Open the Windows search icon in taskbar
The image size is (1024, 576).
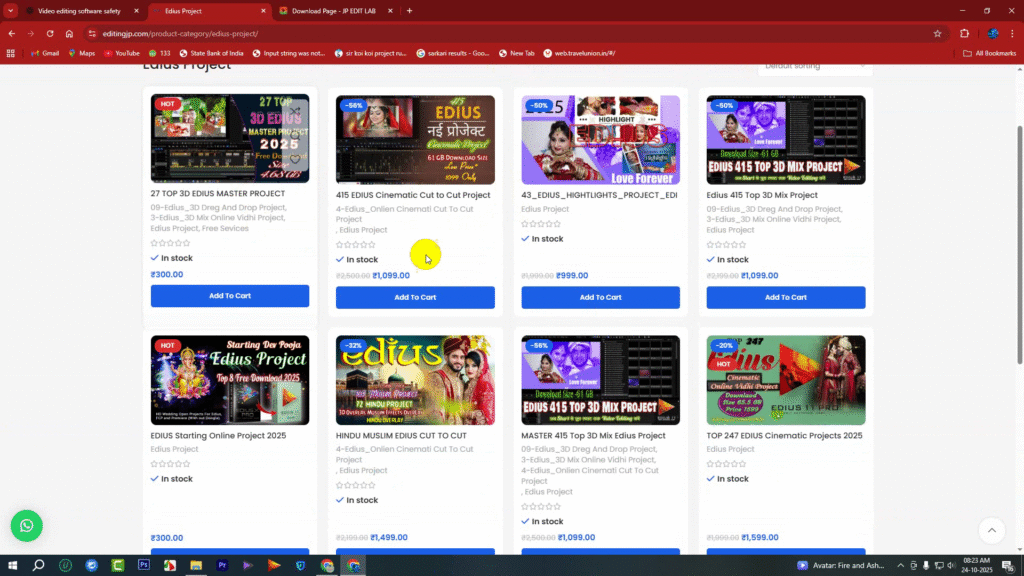(x=39, y=565)
